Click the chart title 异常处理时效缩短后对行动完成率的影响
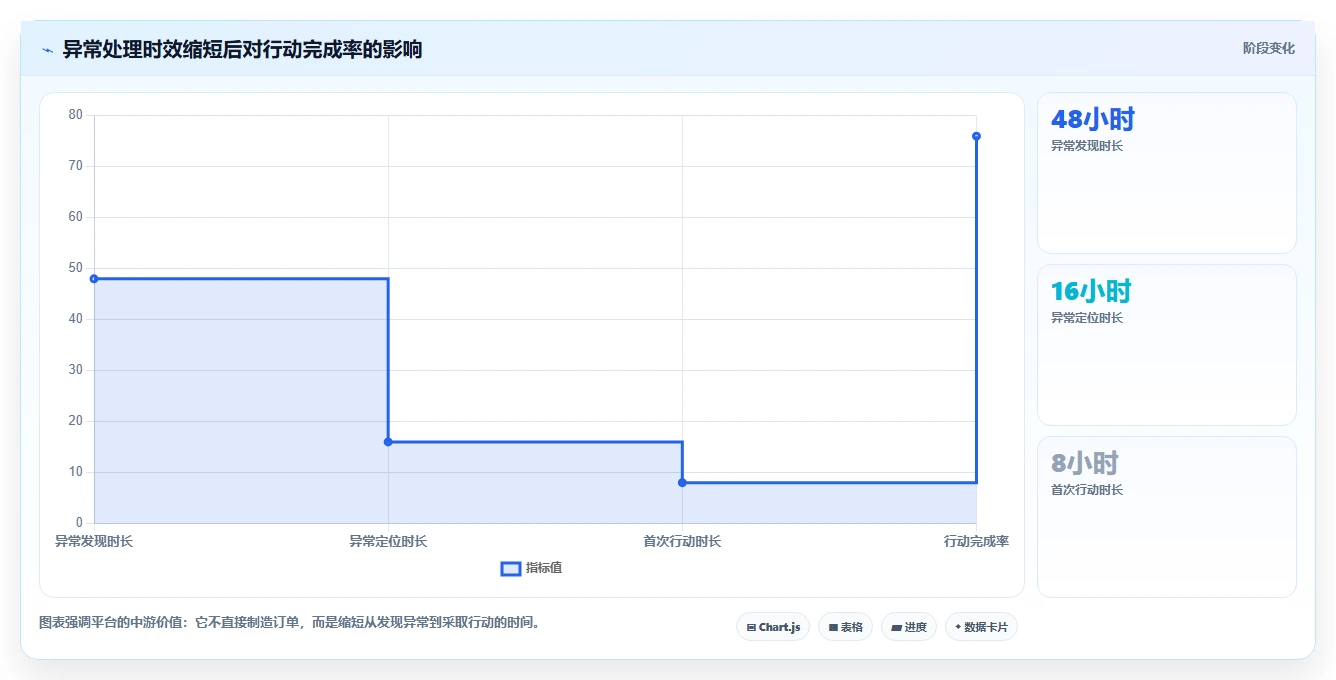 click(242, 49)
